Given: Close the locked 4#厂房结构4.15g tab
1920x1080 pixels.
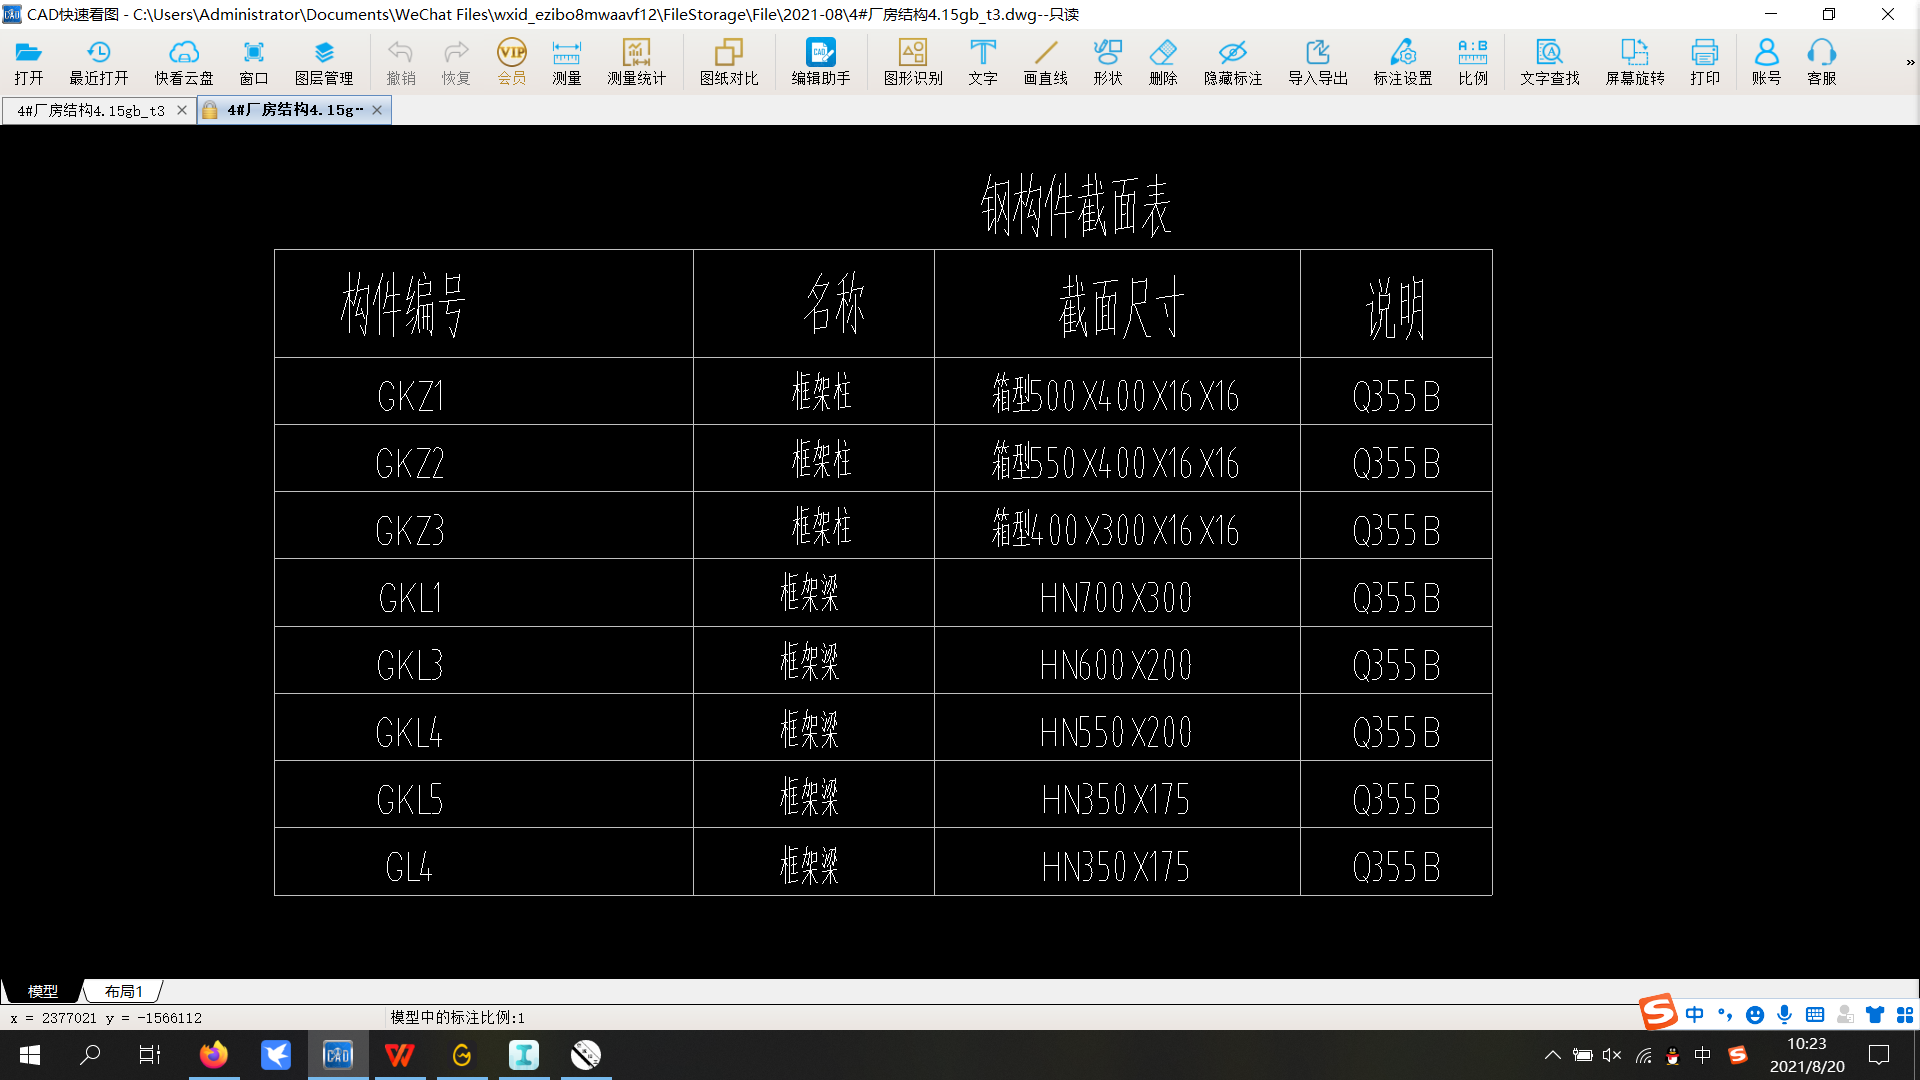Looking at the screenshot, I should (376, 110).
